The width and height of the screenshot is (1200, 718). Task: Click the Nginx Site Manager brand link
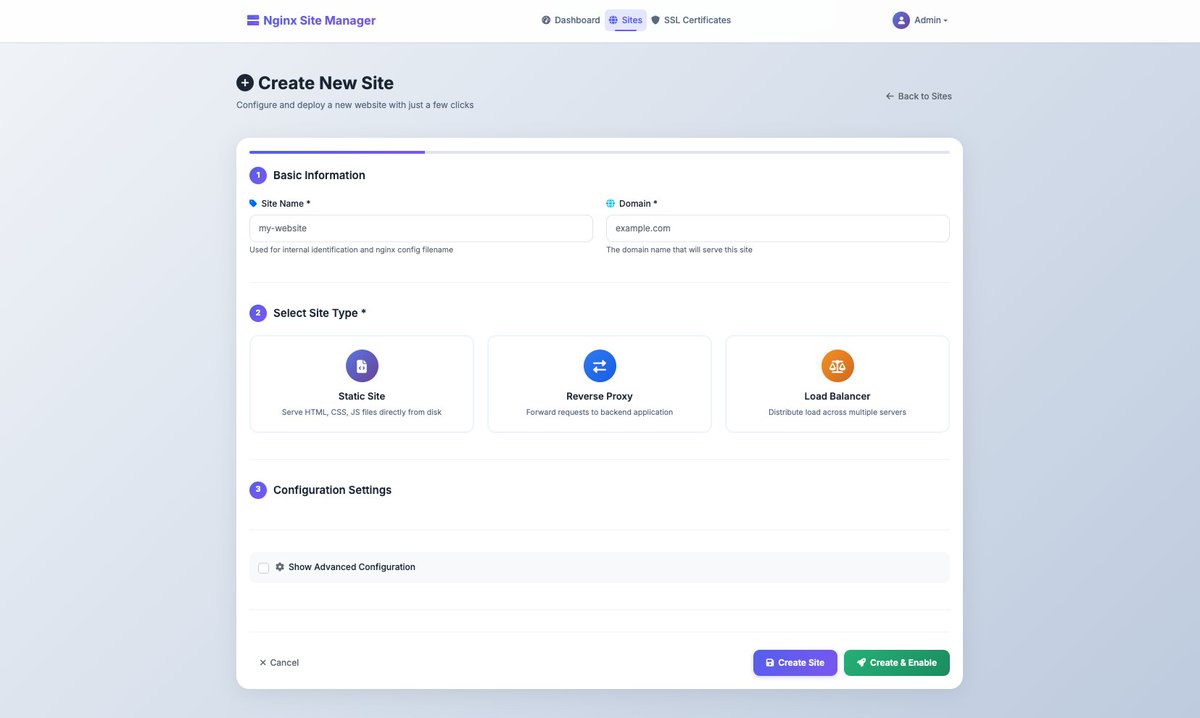311,20
